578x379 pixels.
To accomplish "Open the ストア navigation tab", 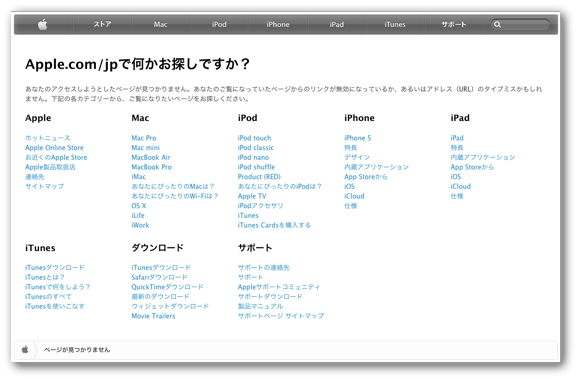I will [x=102, y=24].
